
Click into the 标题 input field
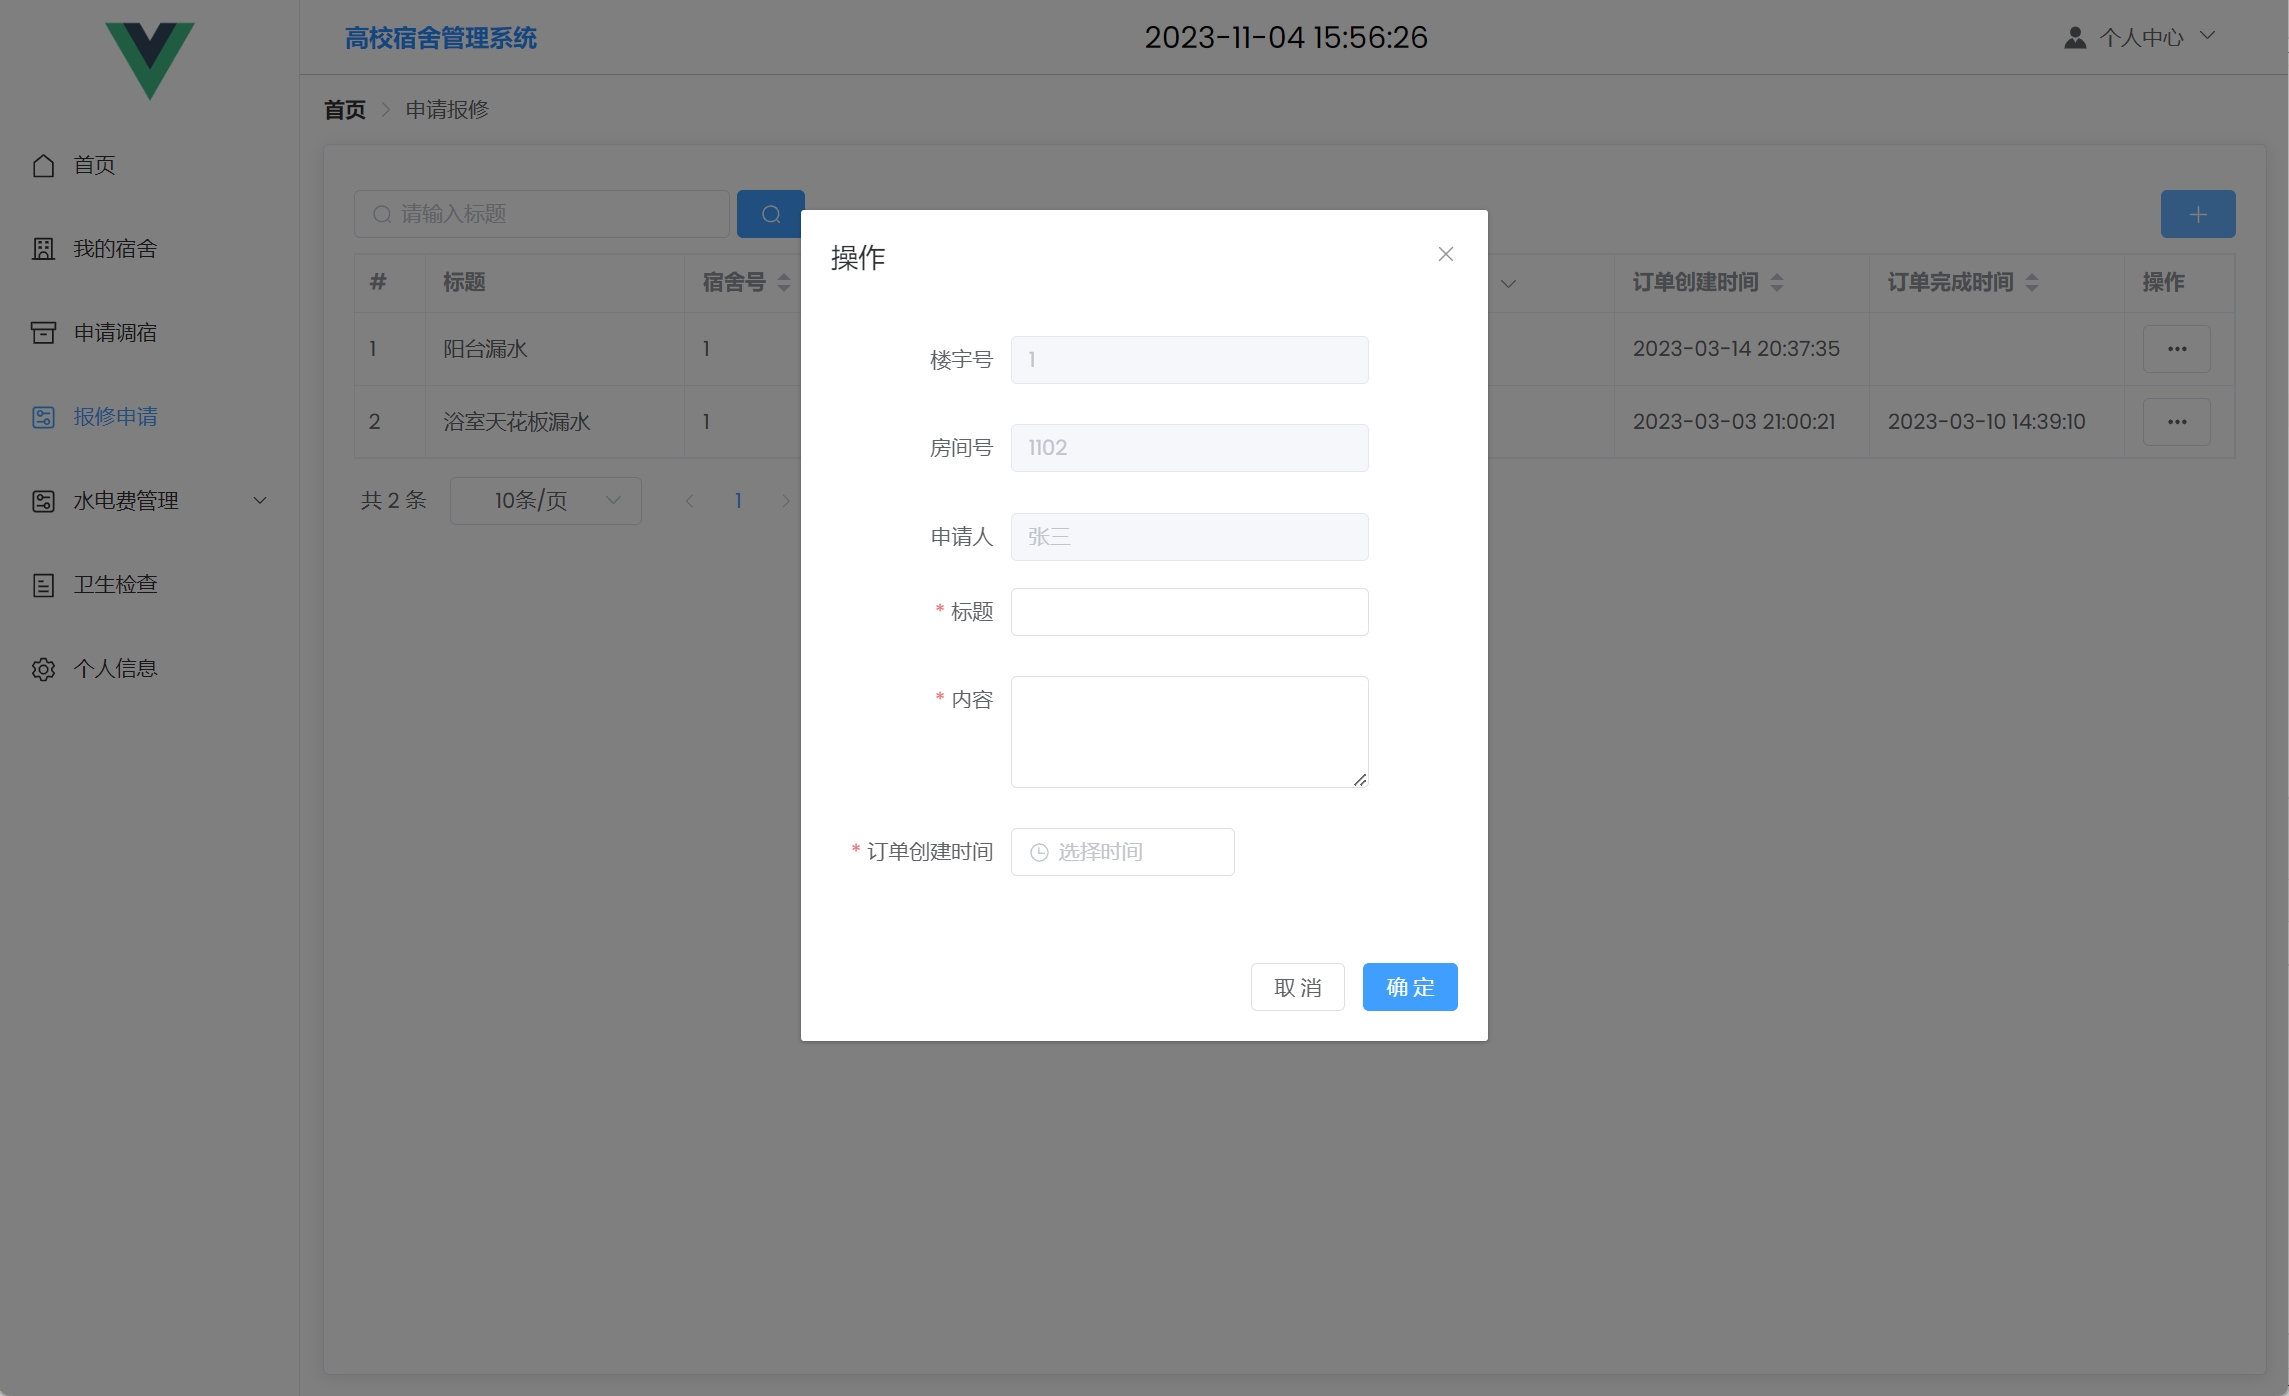pyautogui.click(x=1189, y=612)
